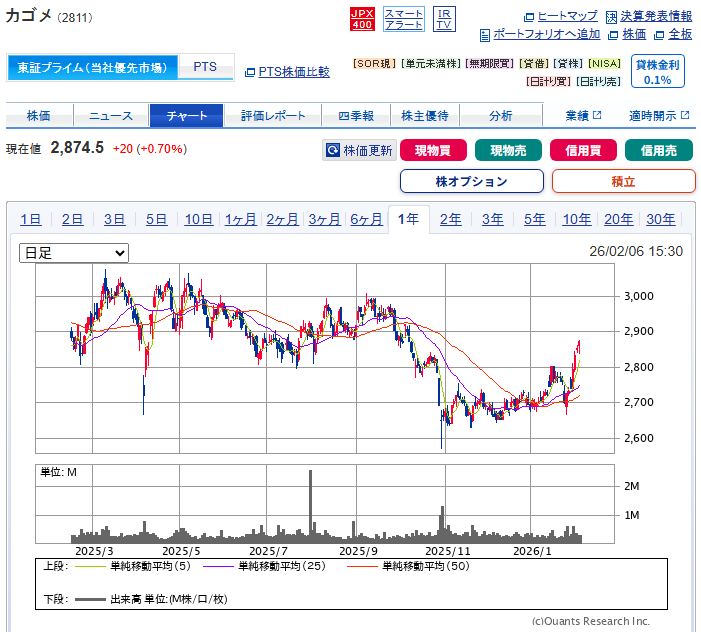The height and width of the screenshot is (632, 701).
Task: Click the 信用売 button
Action: pyautogui.click(x=659, y=150)
